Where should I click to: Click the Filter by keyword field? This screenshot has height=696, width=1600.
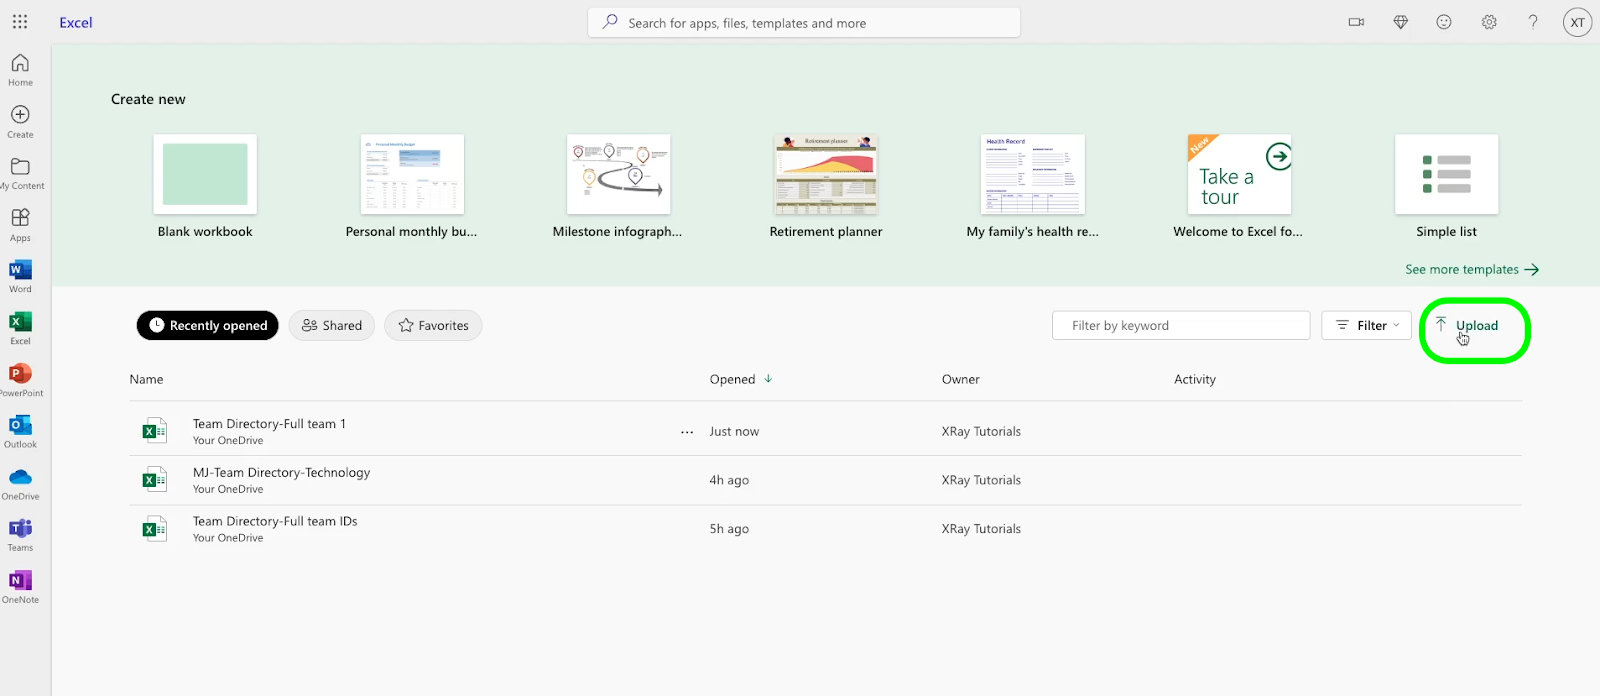1181,325
